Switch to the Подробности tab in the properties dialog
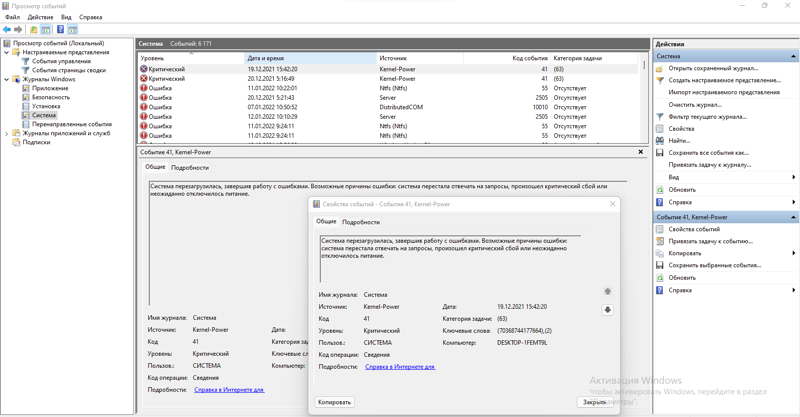This screenshot has width=800, height=417. [x=361, y=222]
